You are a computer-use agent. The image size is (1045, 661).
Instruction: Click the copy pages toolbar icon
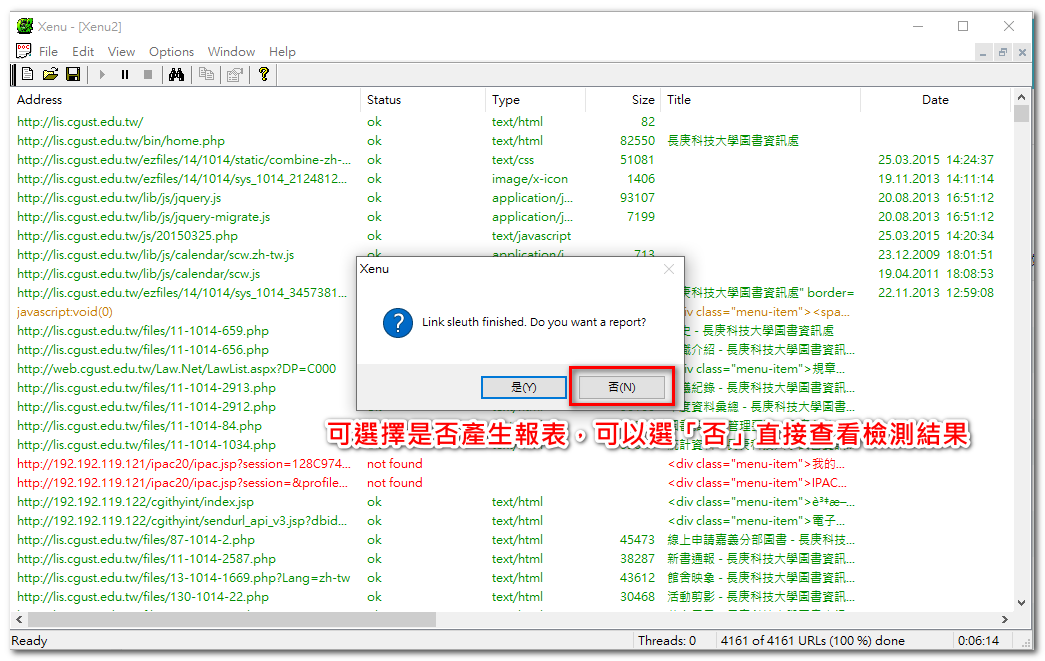click(207, 75)
